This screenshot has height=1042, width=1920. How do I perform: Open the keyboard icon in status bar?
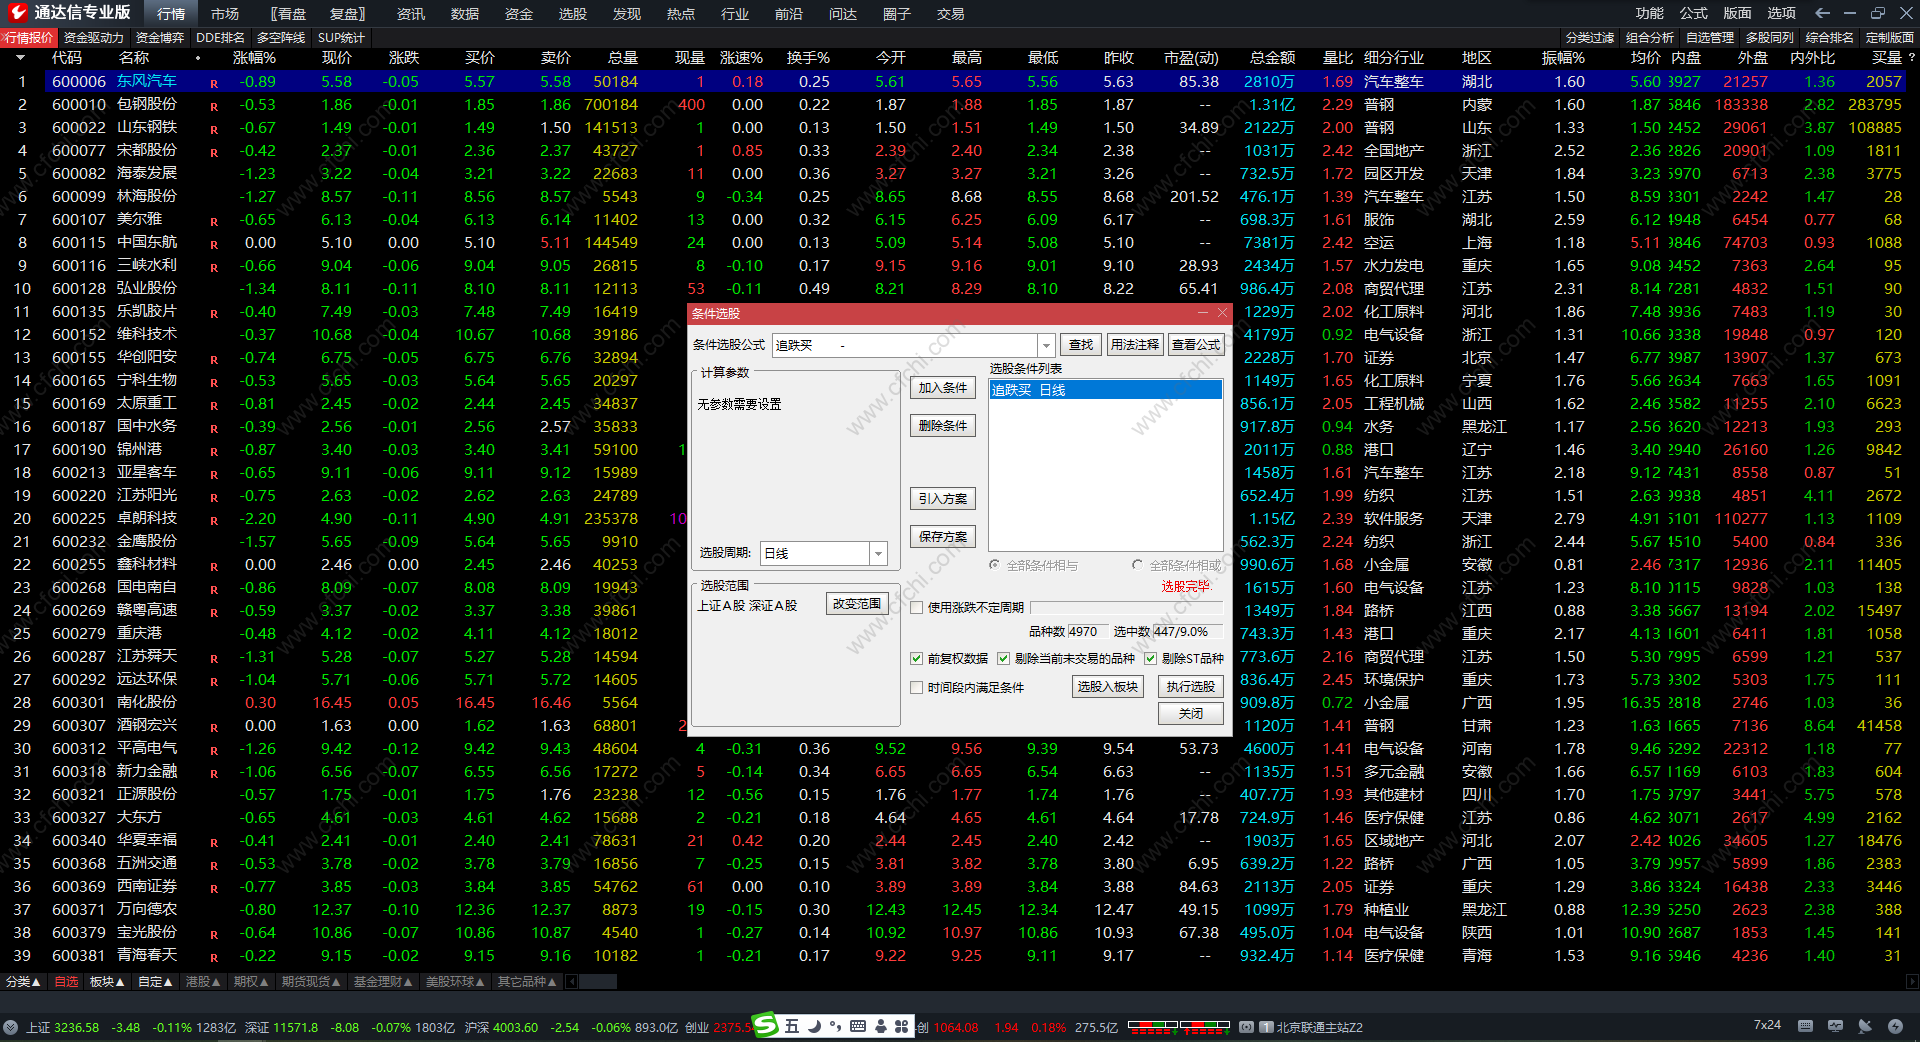(1805, 1026)
